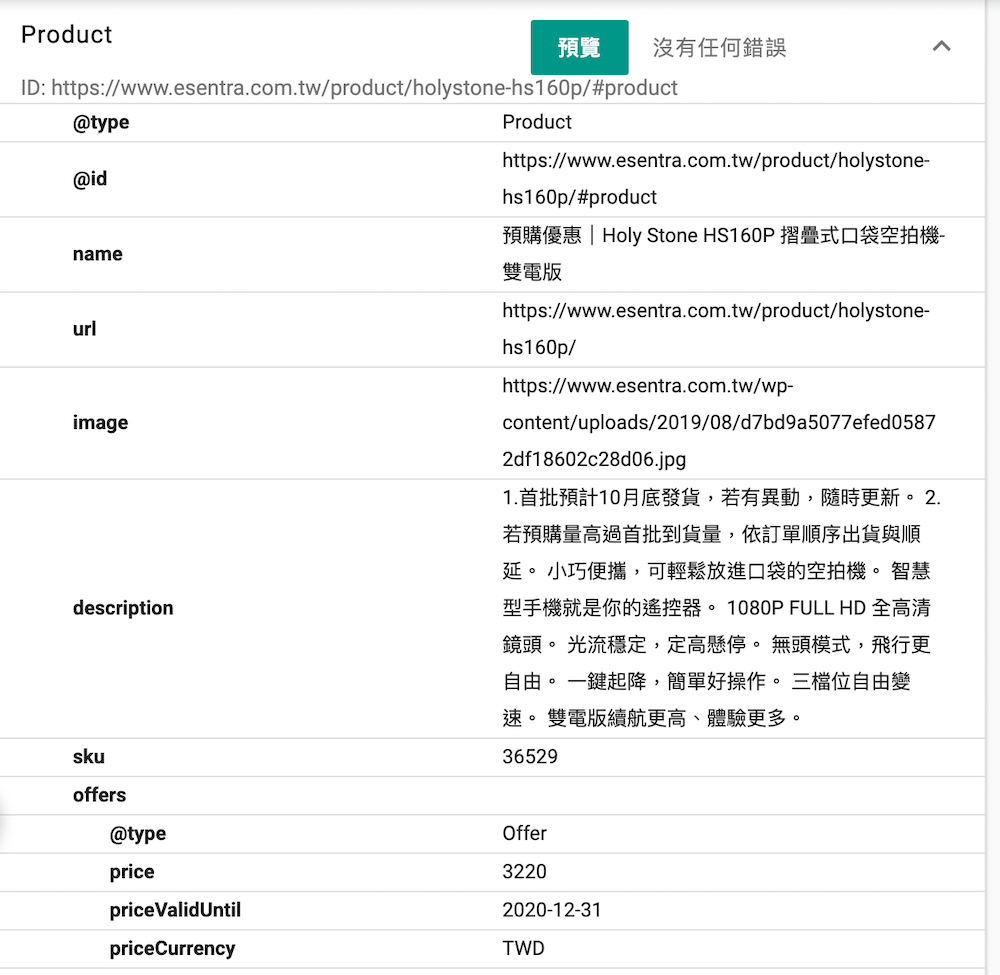This screenshot has height=975, width=1000.
Task: Click the top-level @type label
Action: [101, 122]
